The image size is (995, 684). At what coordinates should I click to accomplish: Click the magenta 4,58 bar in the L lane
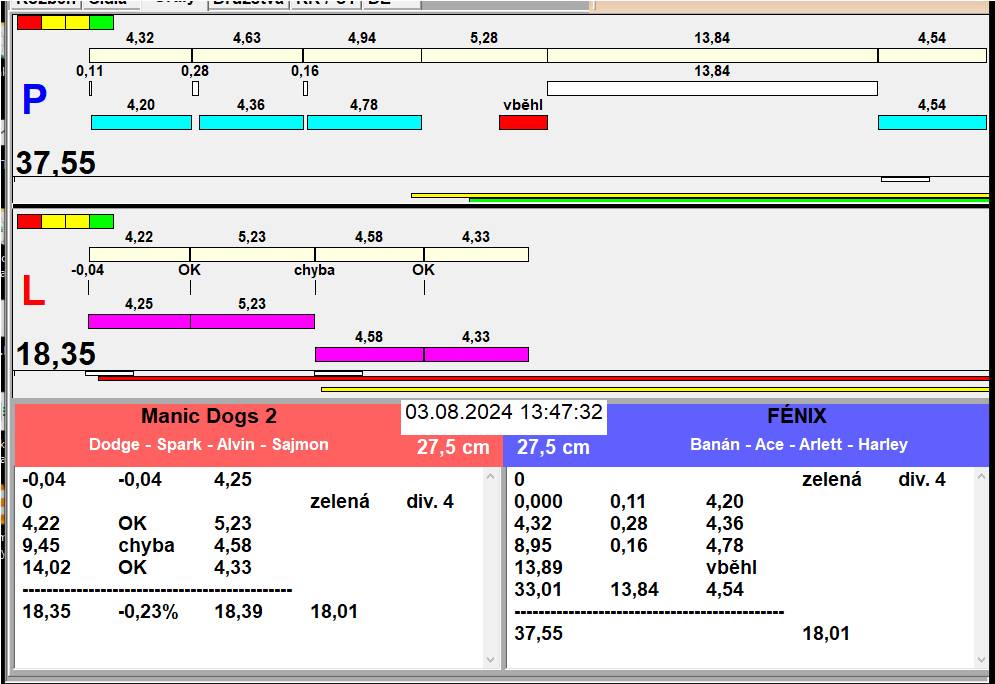click(x=369, y=354)
